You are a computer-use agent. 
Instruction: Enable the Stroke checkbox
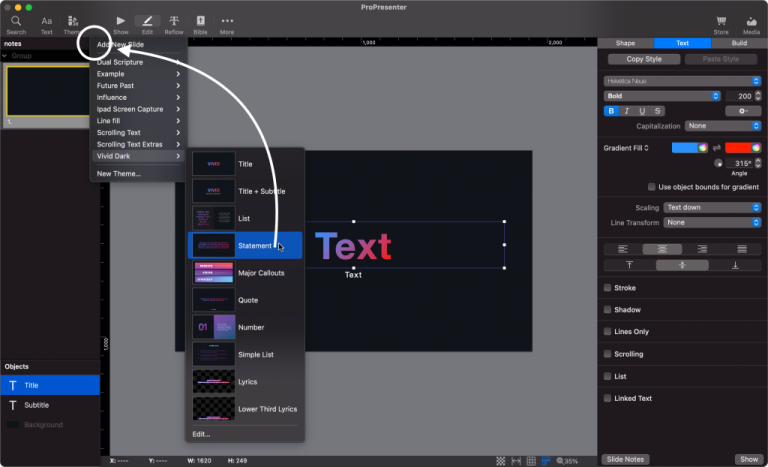coord(607,288)
